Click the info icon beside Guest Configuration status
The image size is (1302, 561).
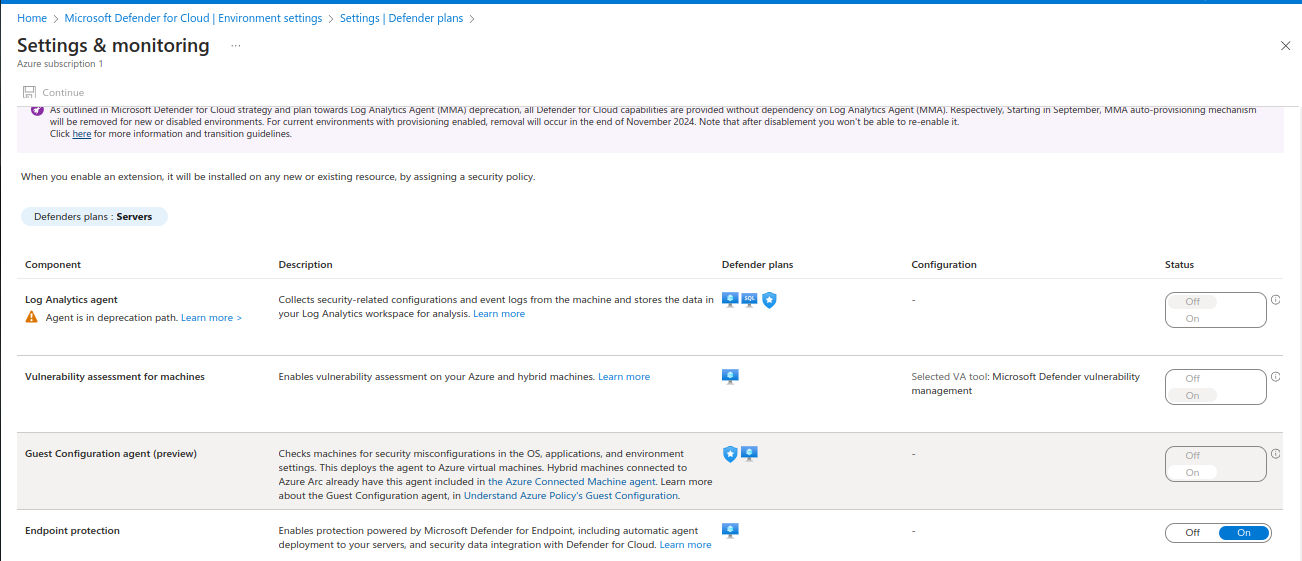point(1275,453)
